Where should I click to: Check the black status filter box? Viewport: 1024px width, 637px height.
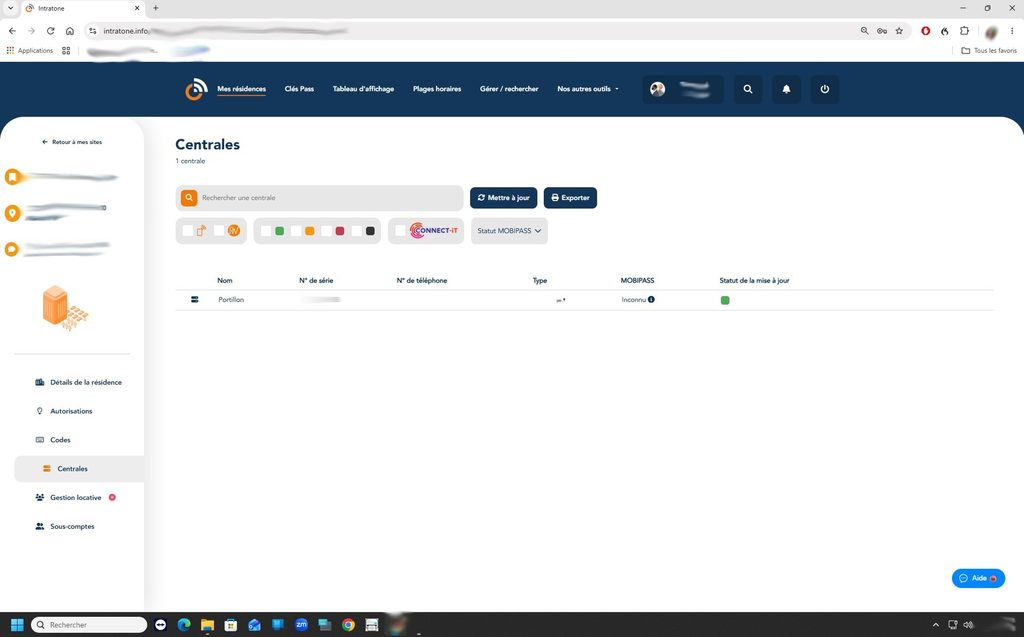coord(357,231)
